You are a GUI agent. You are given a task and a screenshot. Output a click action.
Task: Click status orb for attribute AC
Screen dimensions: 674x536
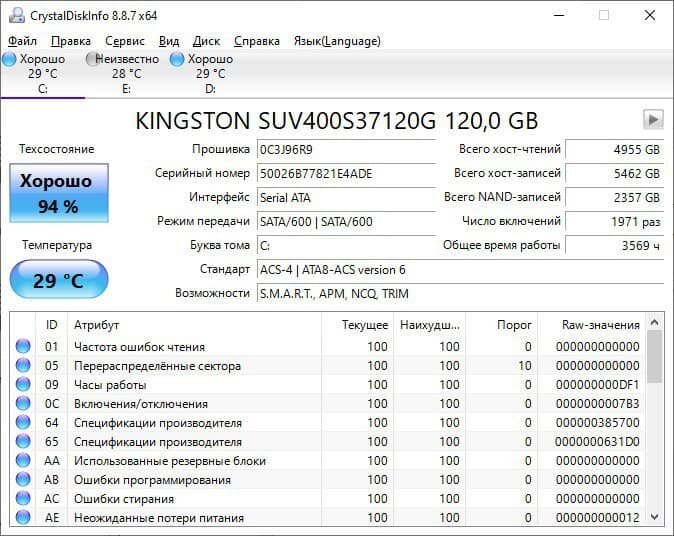23,498
